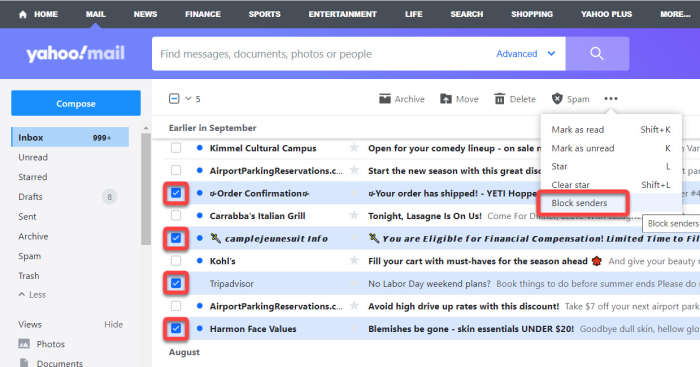Click the Archive box icon in toolbar

385,99
